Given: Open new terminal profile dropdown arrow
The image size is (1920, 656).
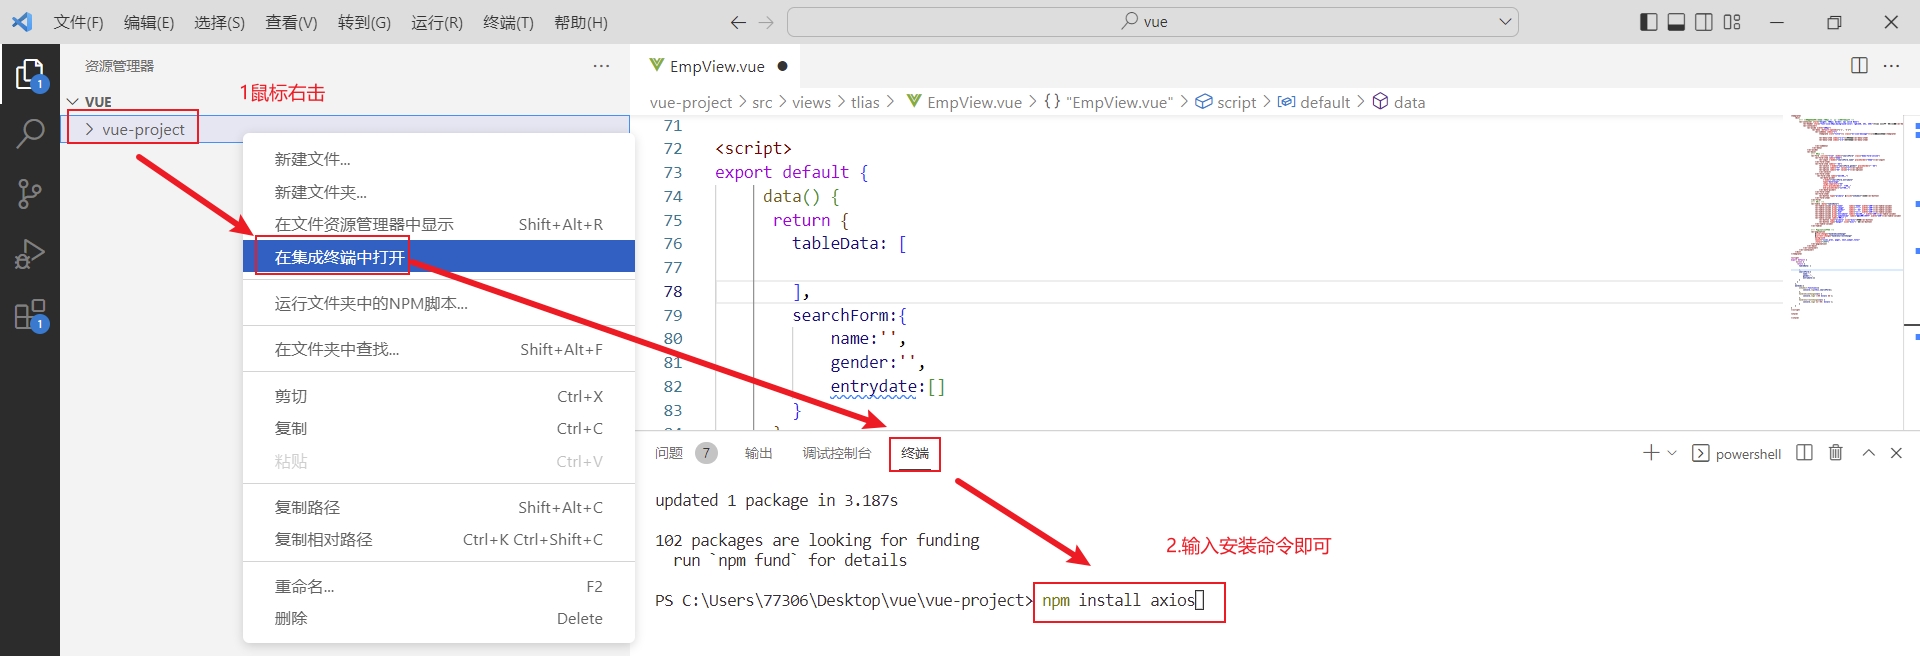Looking at the screenshot, I should [x=1672, y=453].
